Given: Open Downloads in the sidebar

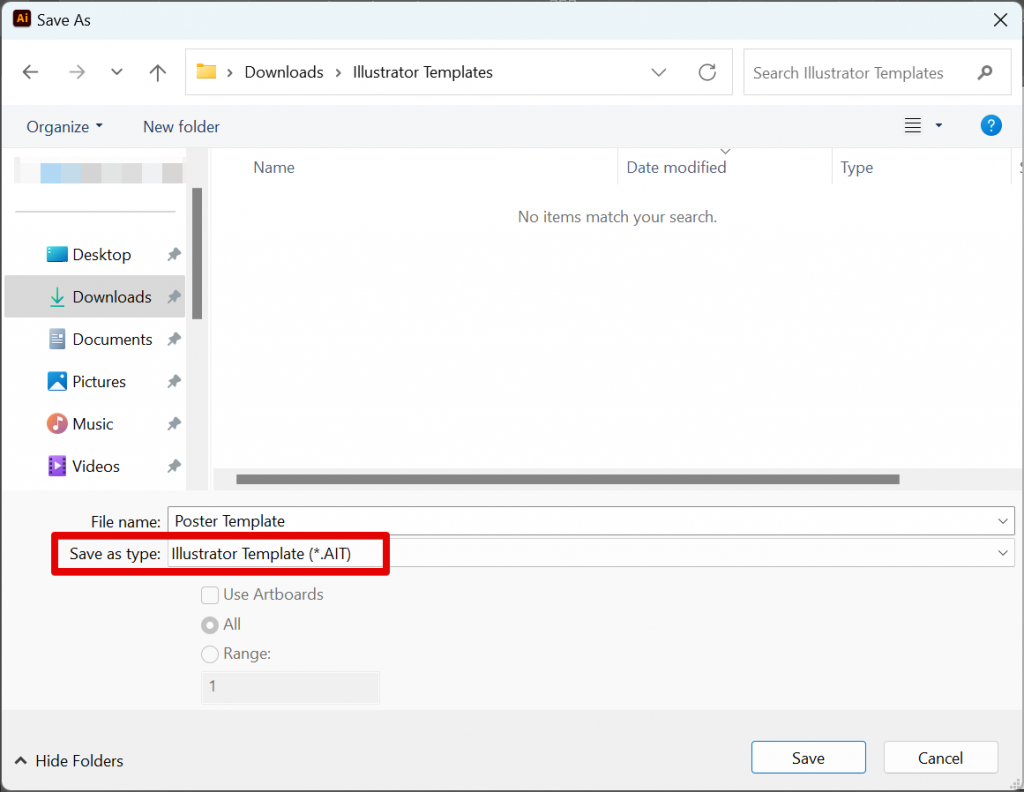Looking at the screenshot, I should (111, 297).
